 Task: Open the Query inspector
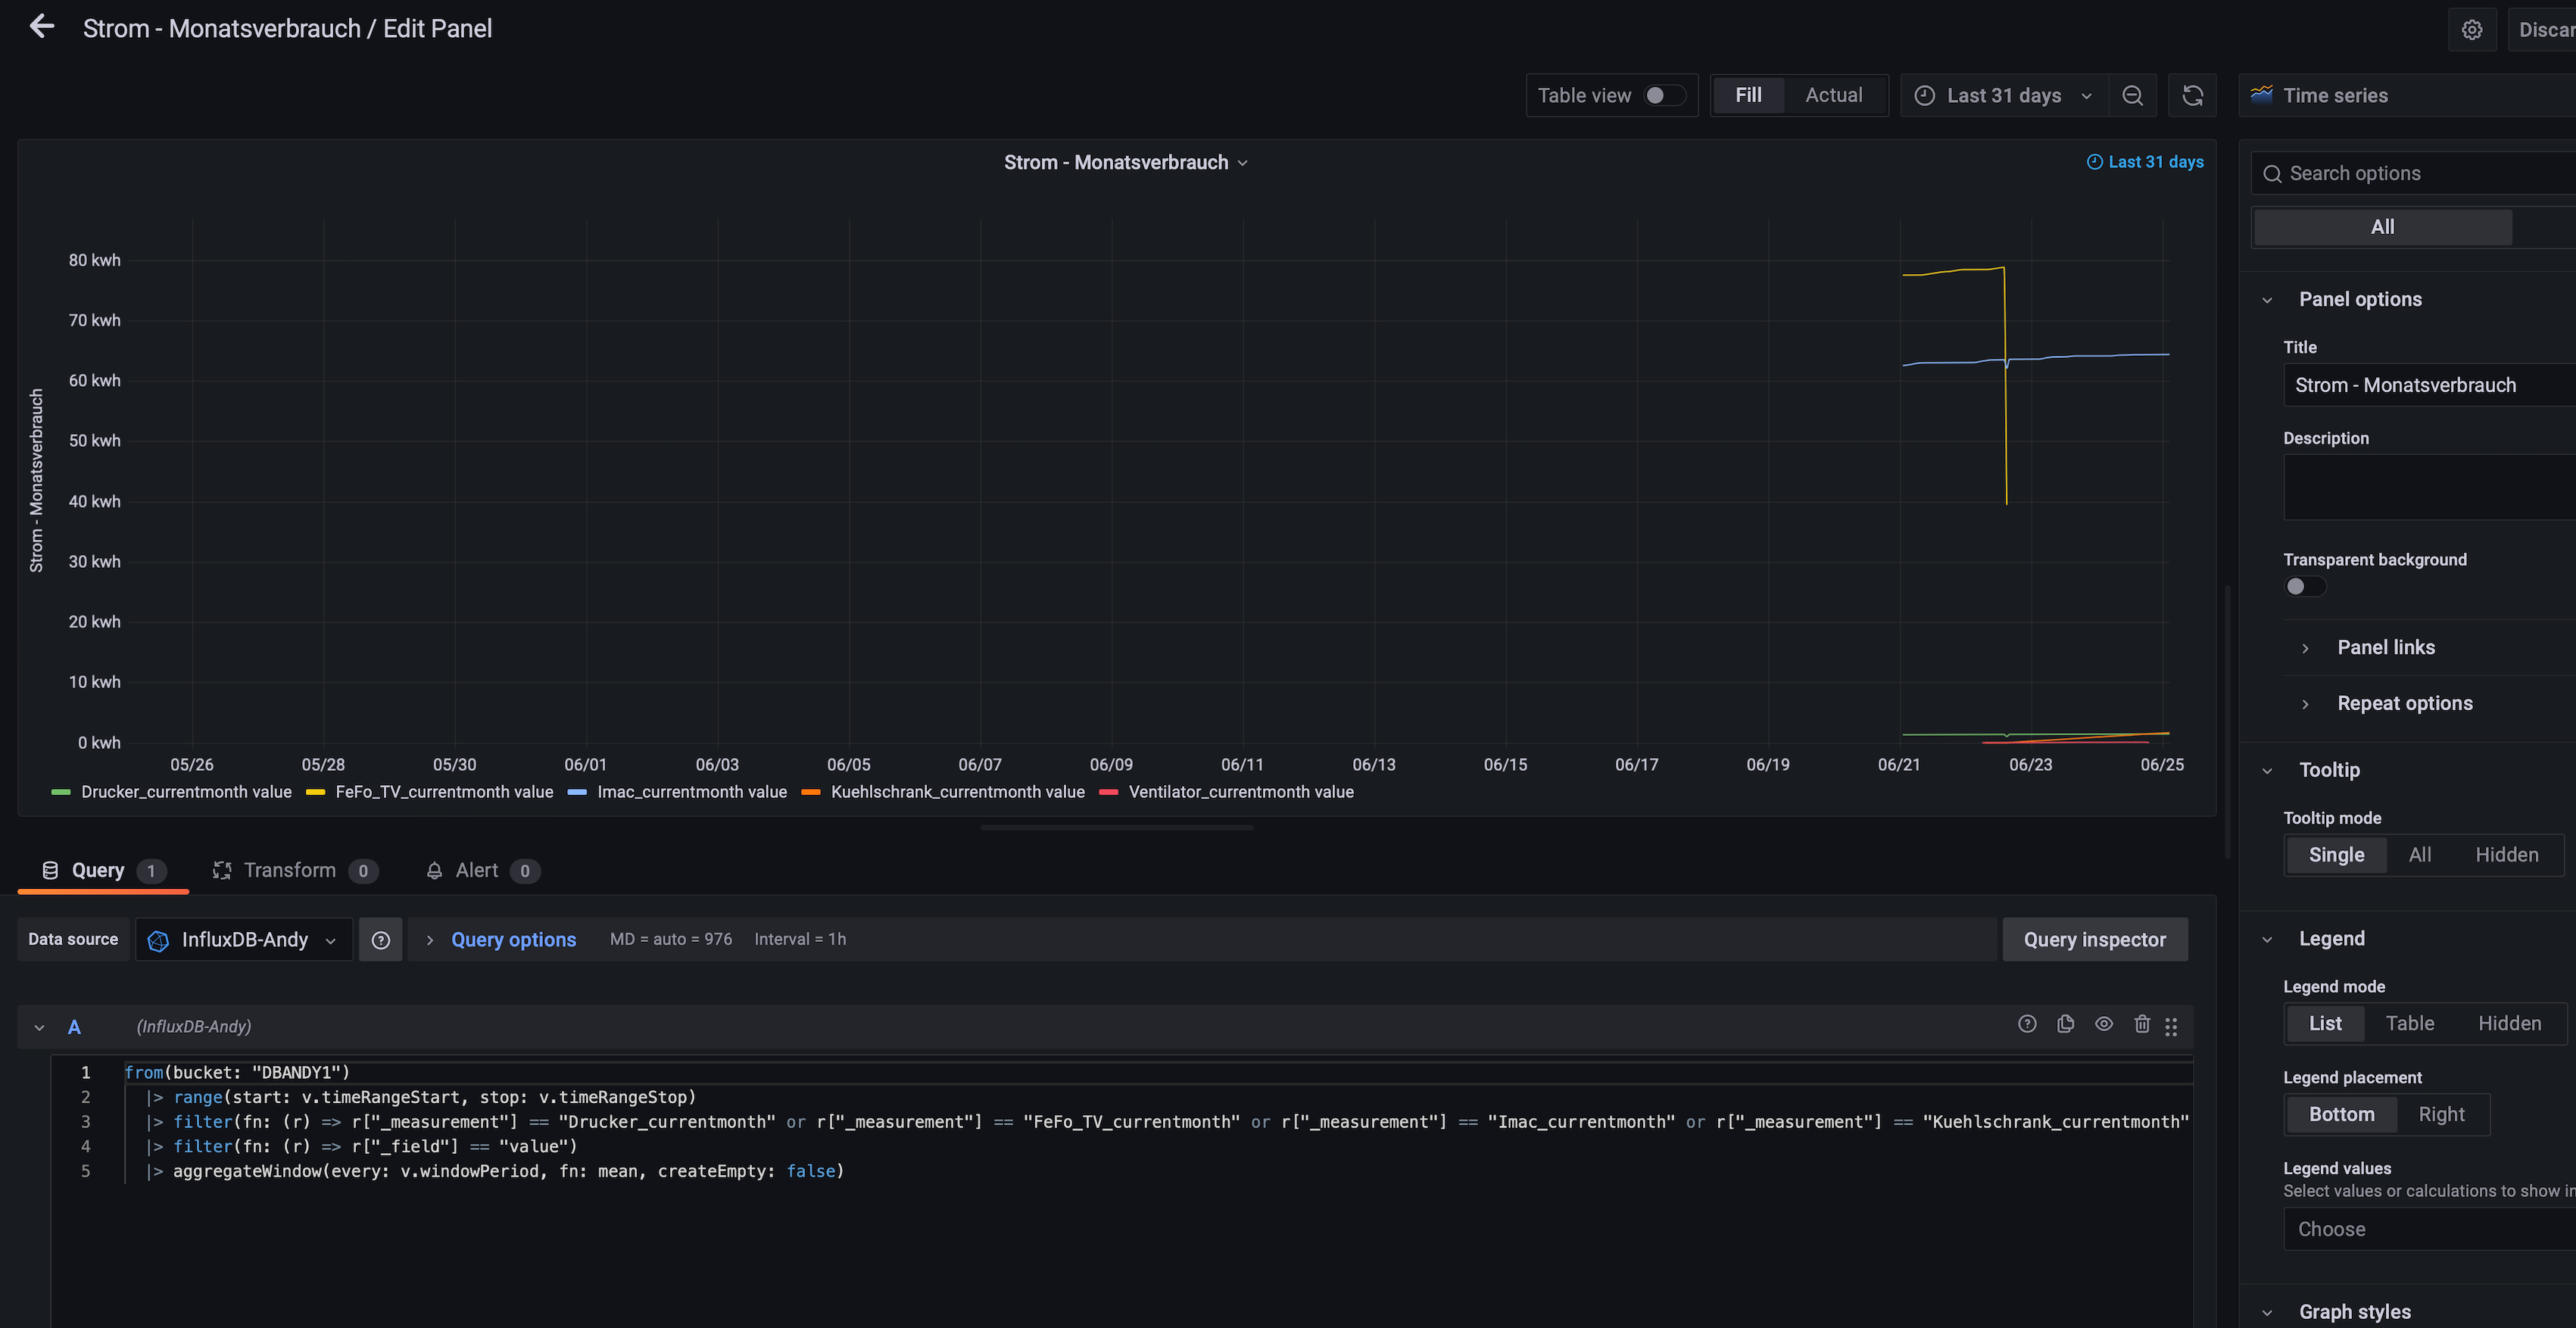point(2094,939)
